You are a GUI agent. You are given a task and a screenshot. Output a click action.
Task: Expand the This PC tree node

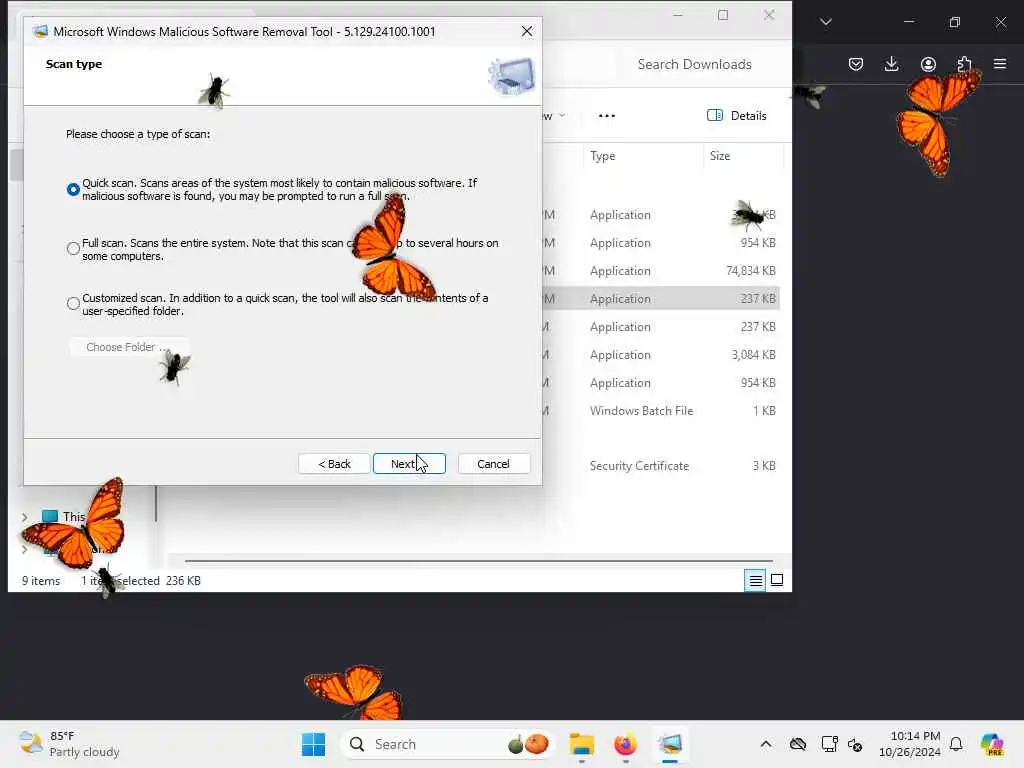[25, 517]
